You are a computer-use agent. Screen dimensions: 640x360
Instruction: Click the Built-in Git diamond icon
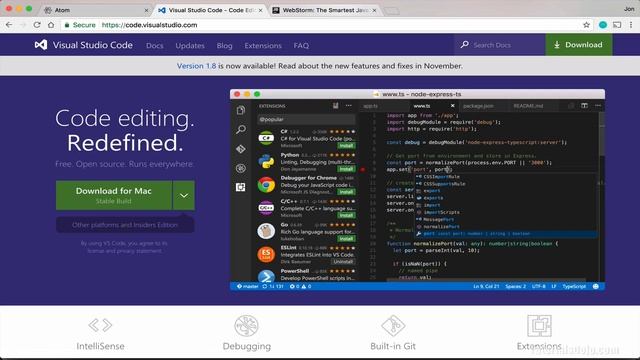coord(393,326)
